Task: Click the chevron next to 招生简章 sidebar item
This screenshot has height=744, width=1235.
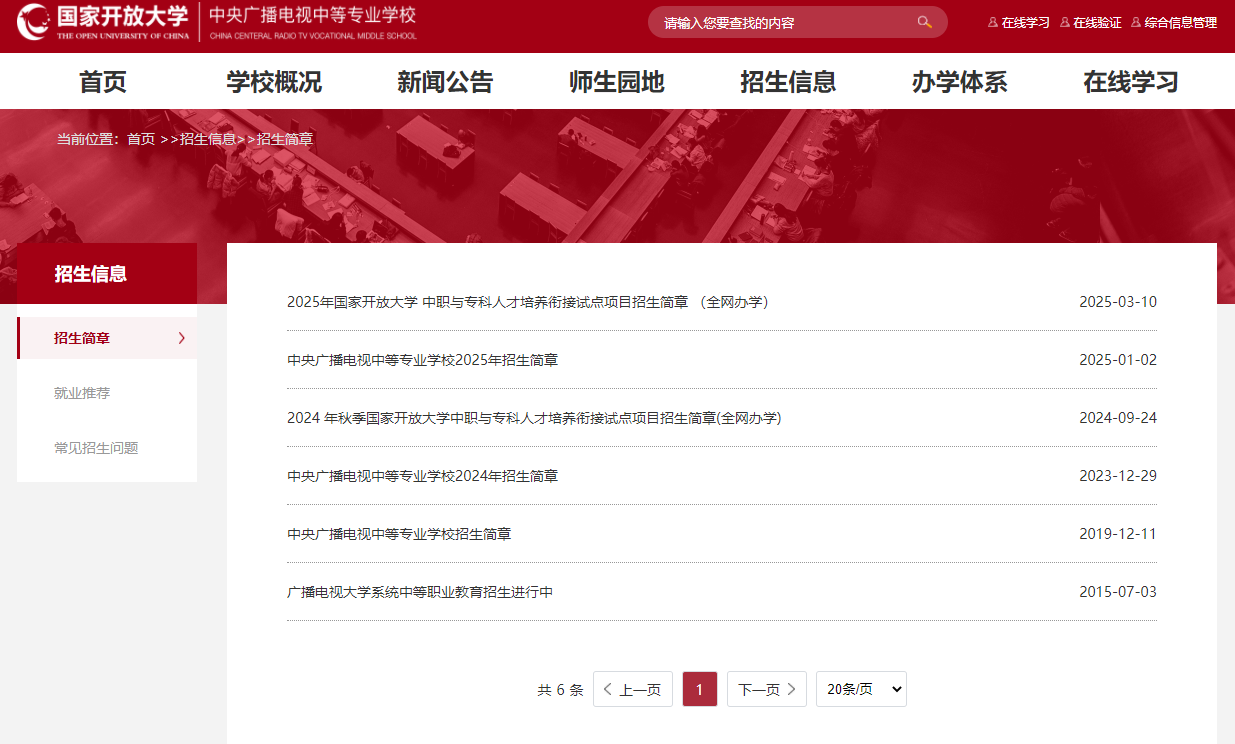Action: [181, 338]
